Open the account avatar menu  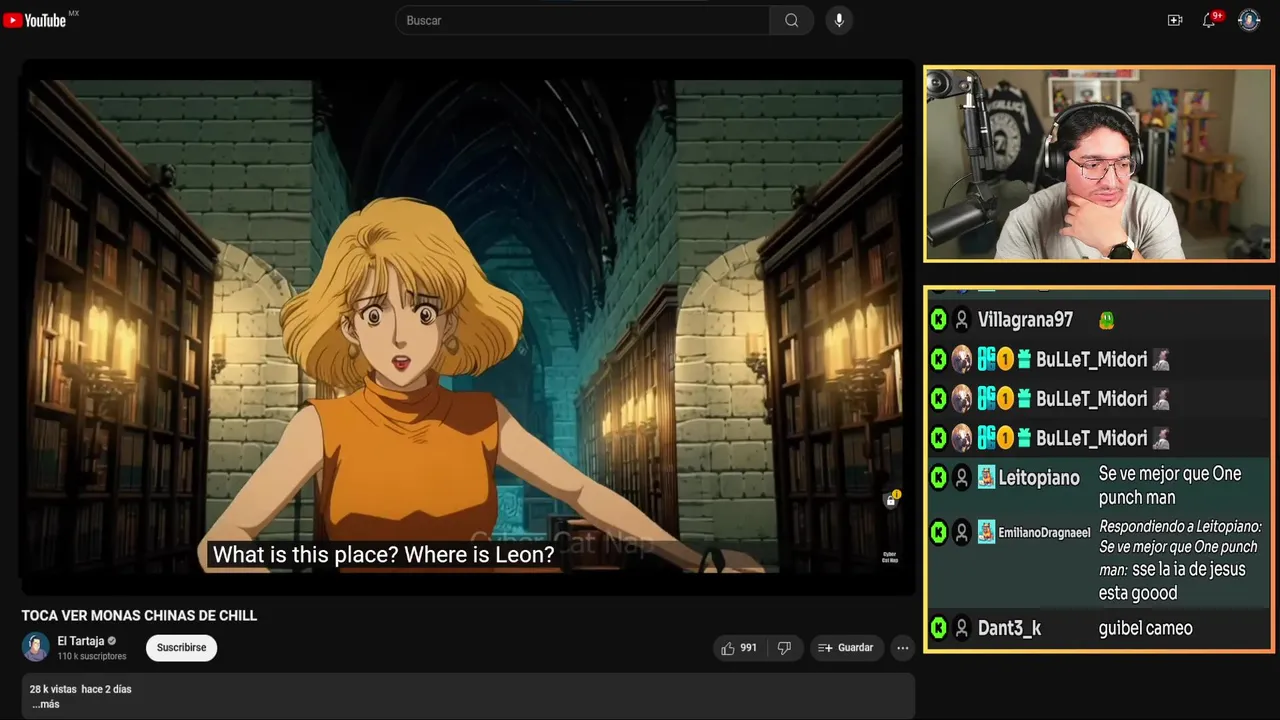(1249, 20)
